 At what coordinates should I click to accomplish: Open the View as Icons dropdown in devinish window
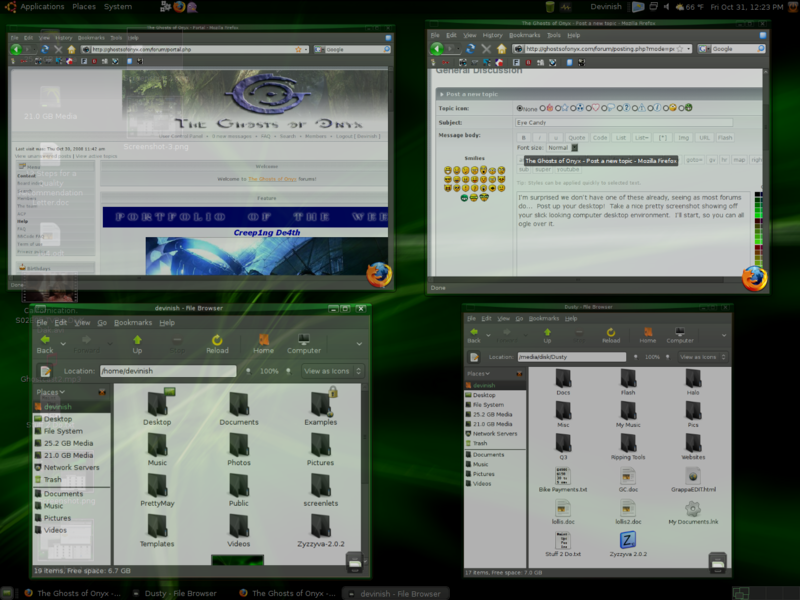[x=332, y=371]
